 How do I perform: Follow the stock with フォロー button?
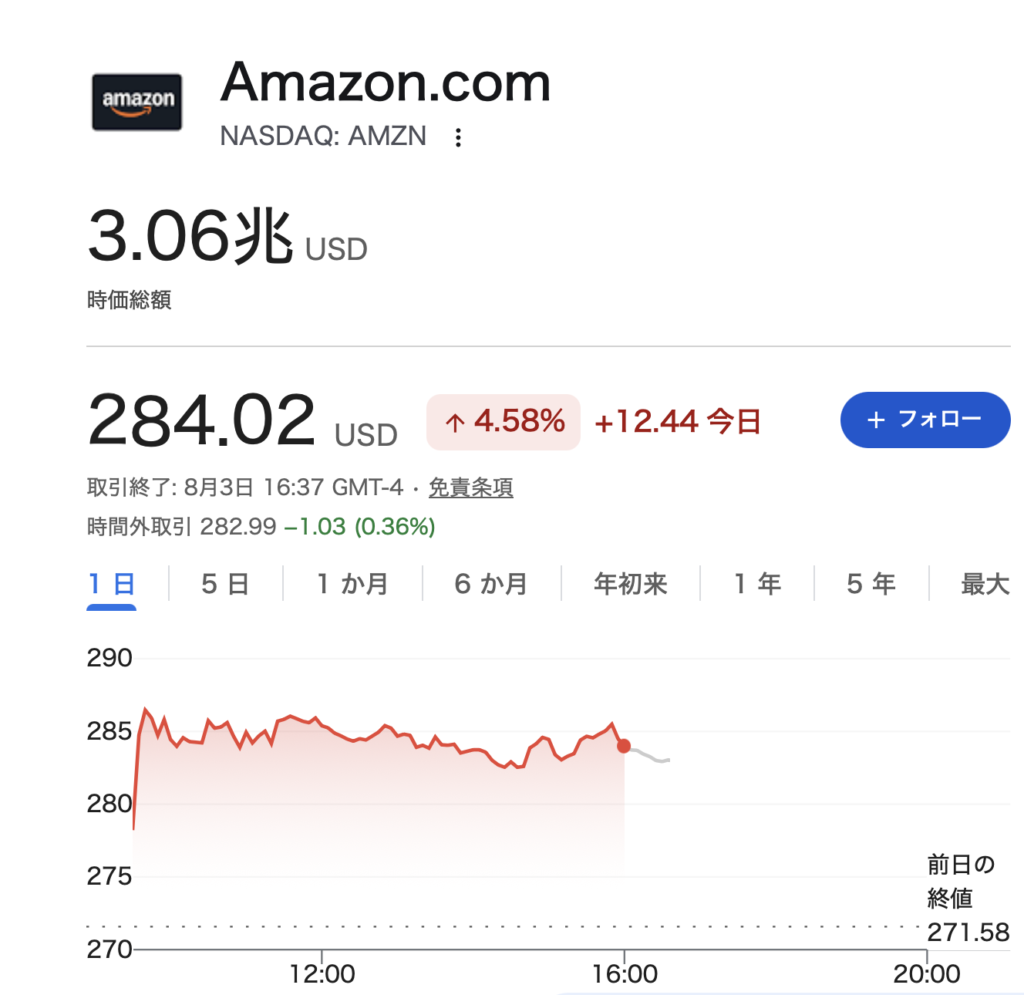pyautogui.click(x=925, y=420)
